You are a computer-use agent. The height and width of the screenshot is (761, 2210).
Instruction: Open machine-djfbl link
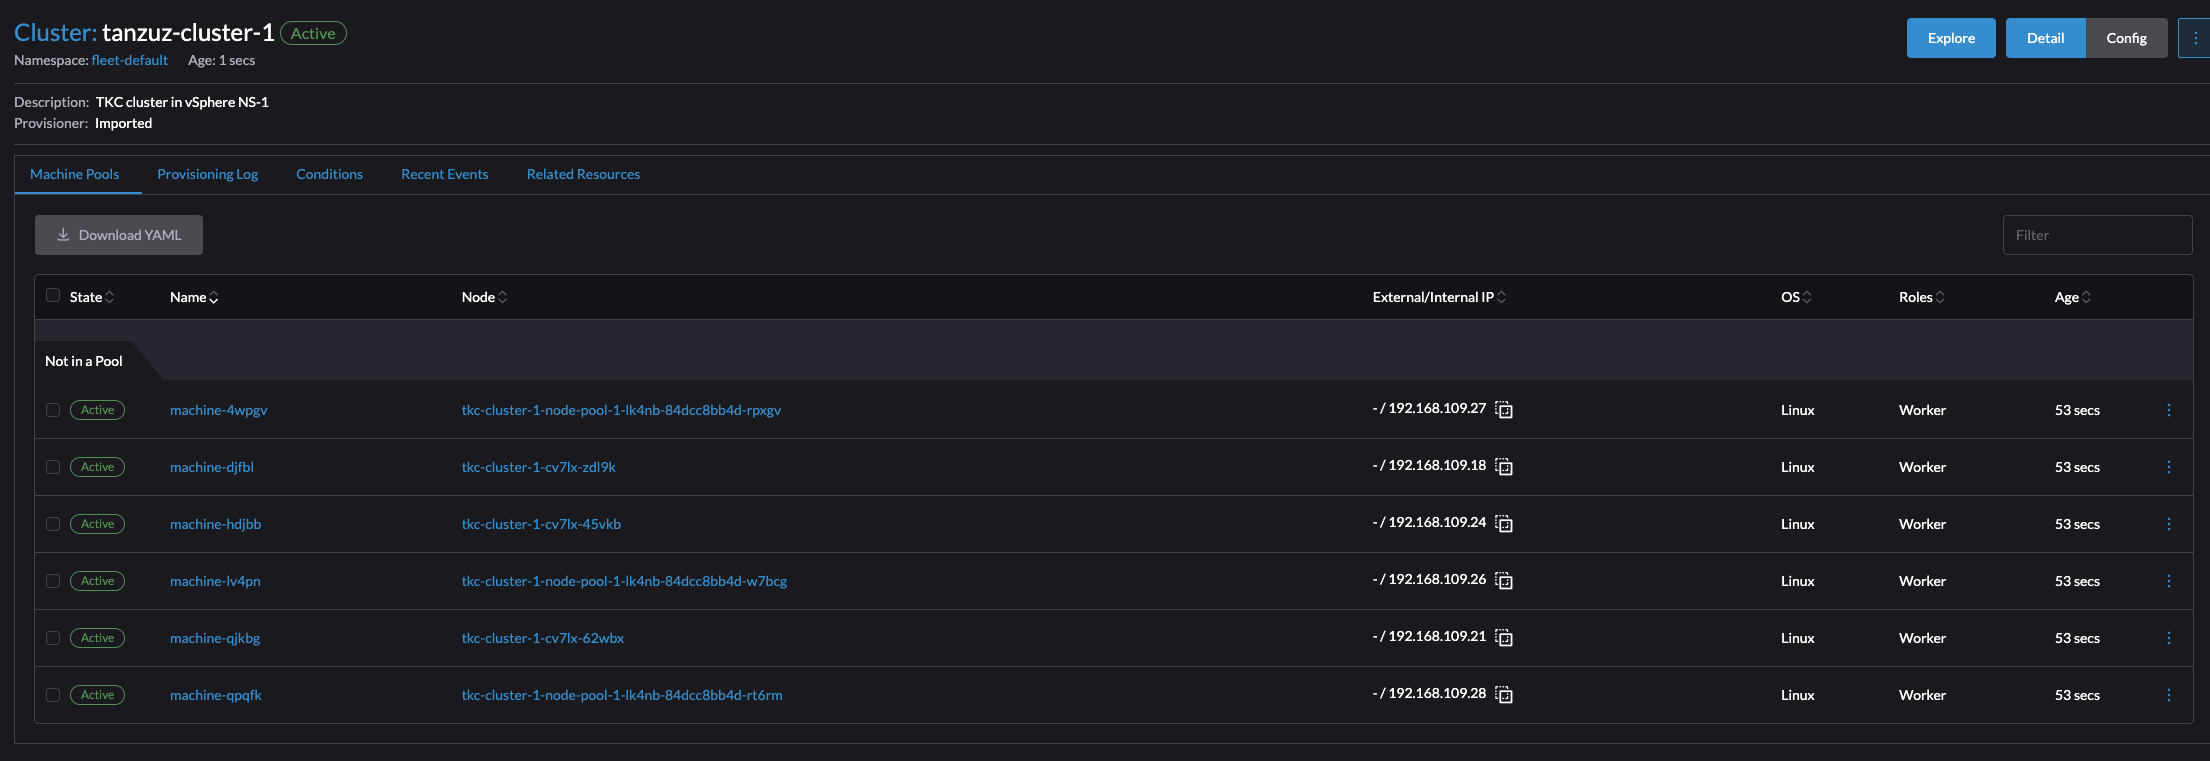coord(212,467)
